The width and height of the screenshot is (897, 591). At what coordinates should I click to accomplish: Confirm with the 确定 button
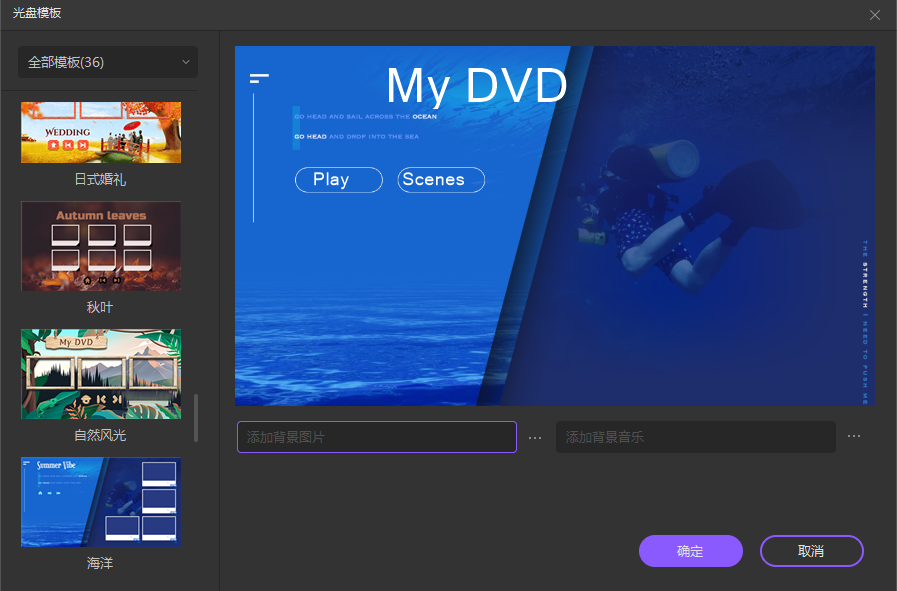690,551
